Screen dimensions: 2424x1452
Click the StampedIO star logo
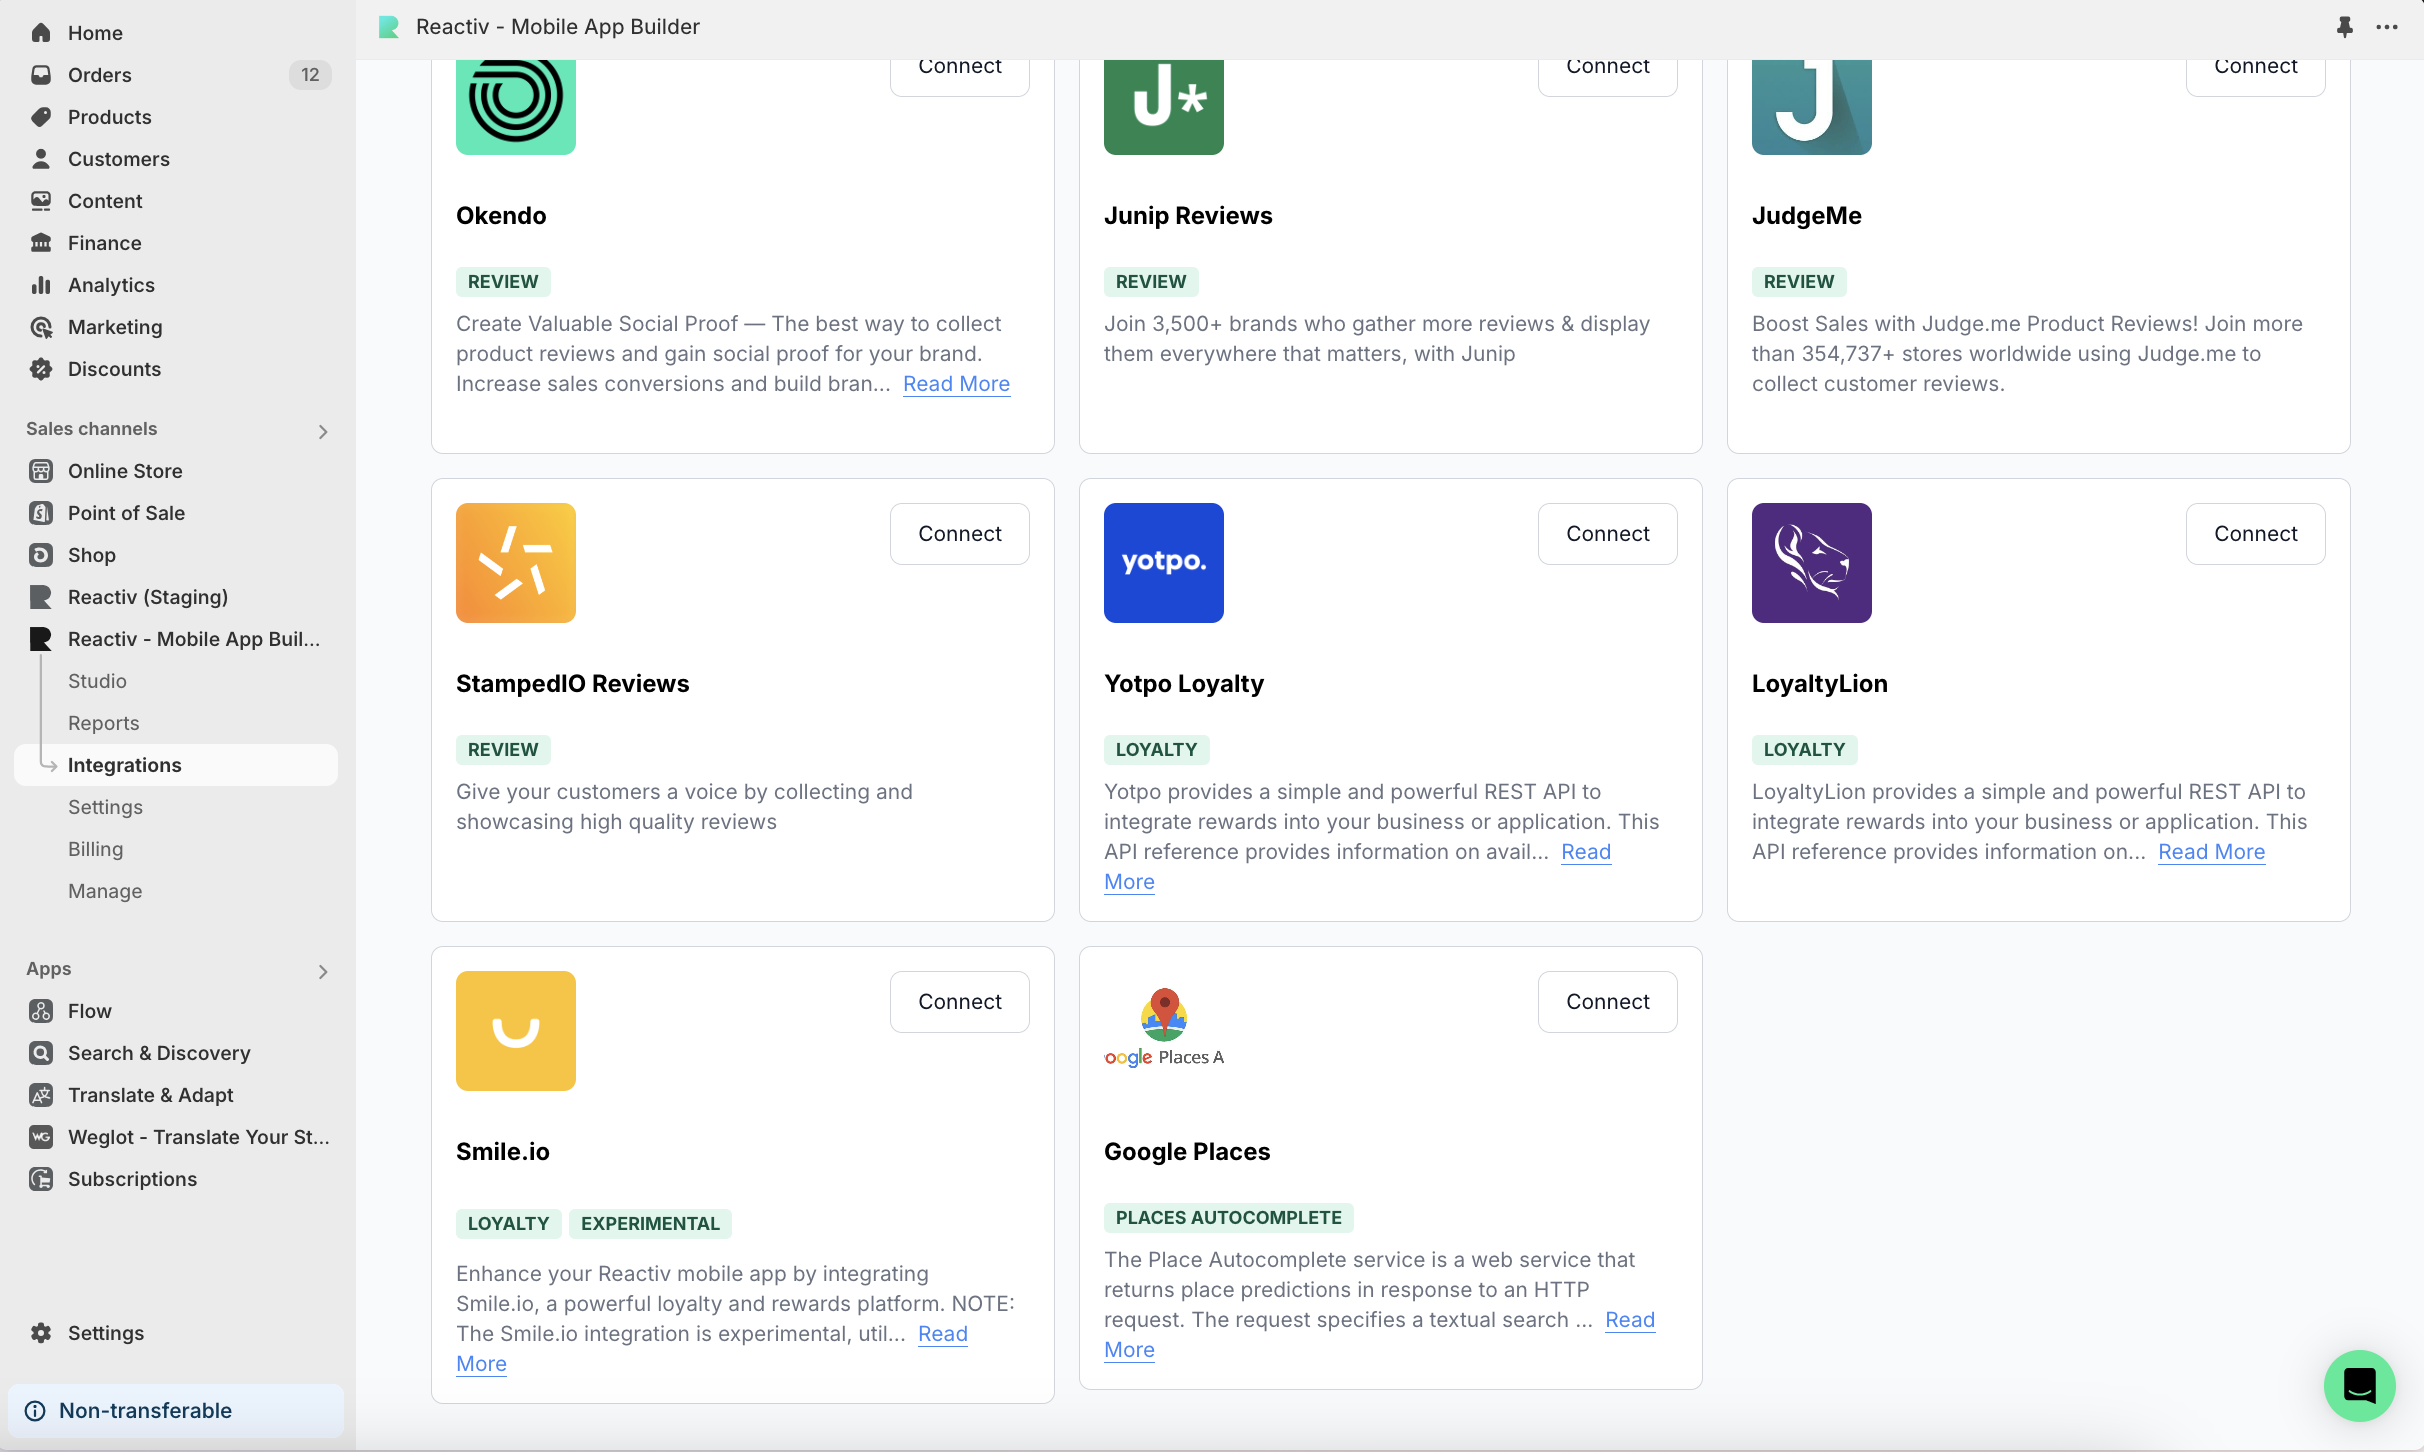[x=515, y=562]
